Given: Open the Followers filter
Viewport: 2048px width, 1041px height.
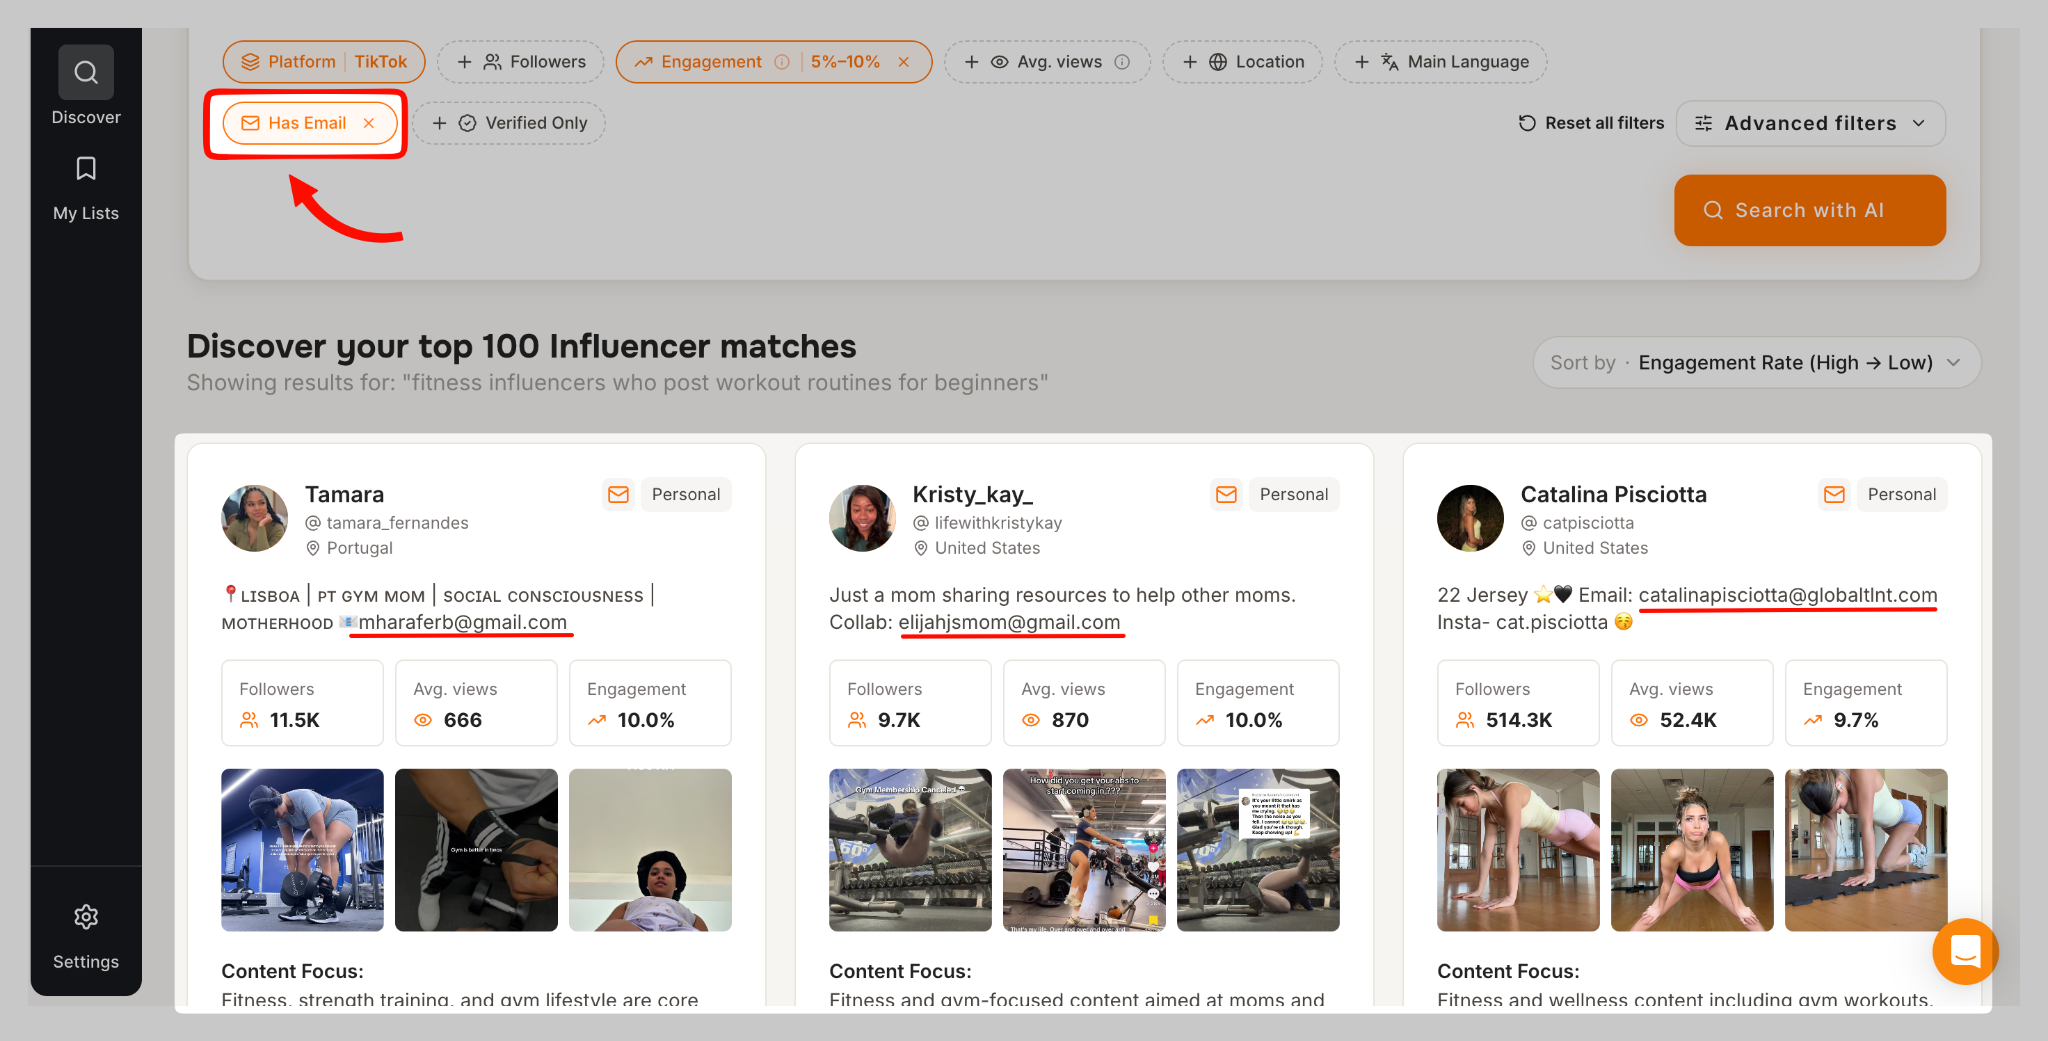Looking at the screenshot, I should tap(519, 61).
